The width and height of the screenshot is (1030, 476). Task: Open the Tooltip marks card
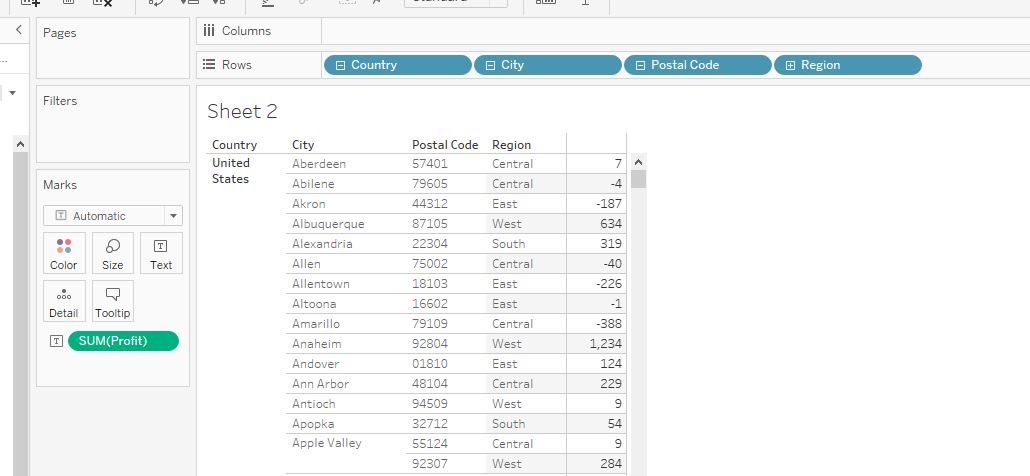(112, 301)
